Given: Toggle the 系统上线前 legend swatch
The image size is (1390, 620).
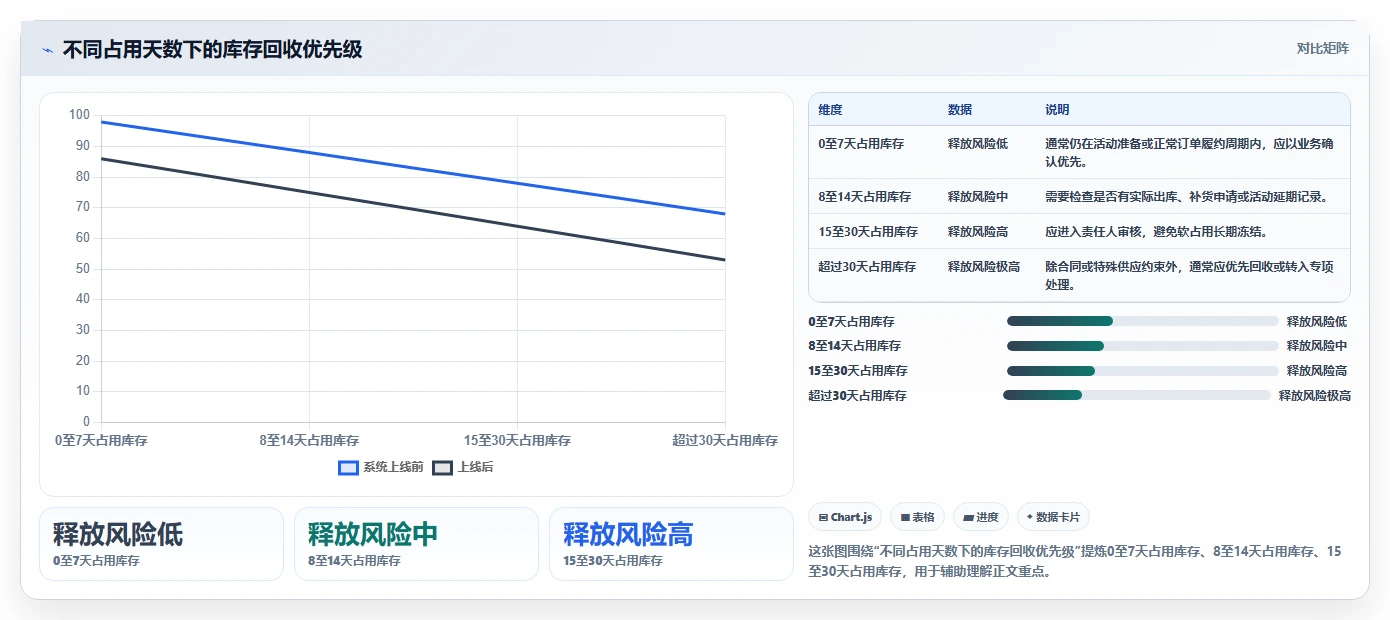Looking at the screenshot, I should pyautogui.click(x=349, y=467).
